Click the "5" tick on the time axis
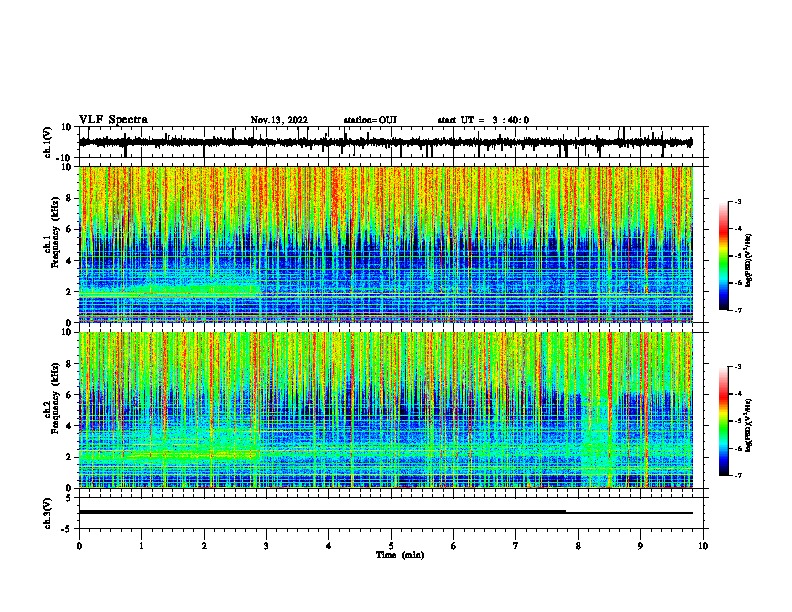Image resolution: width=792 pixels, height=612 pixels. 391,546
